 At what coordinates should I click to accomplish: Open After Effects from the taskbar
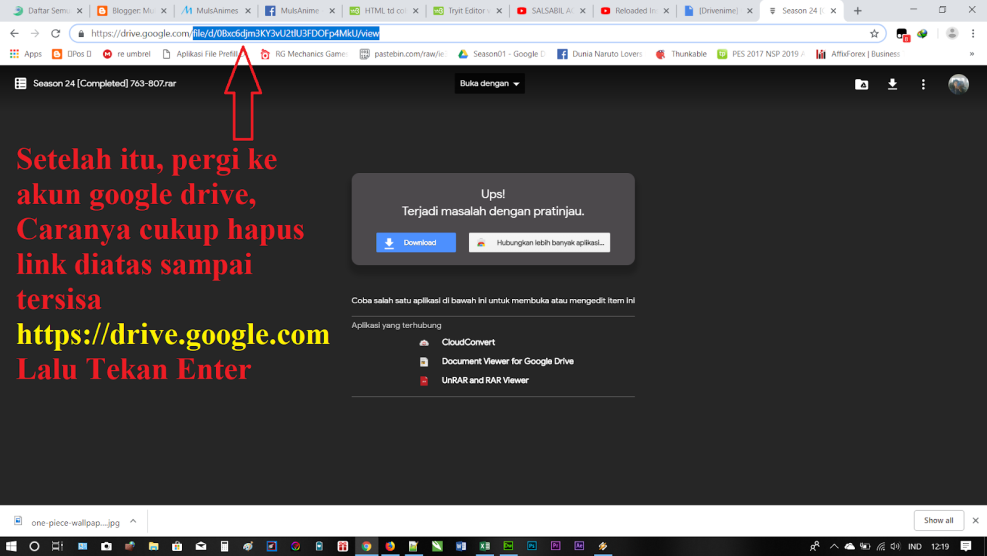(579, 546)
